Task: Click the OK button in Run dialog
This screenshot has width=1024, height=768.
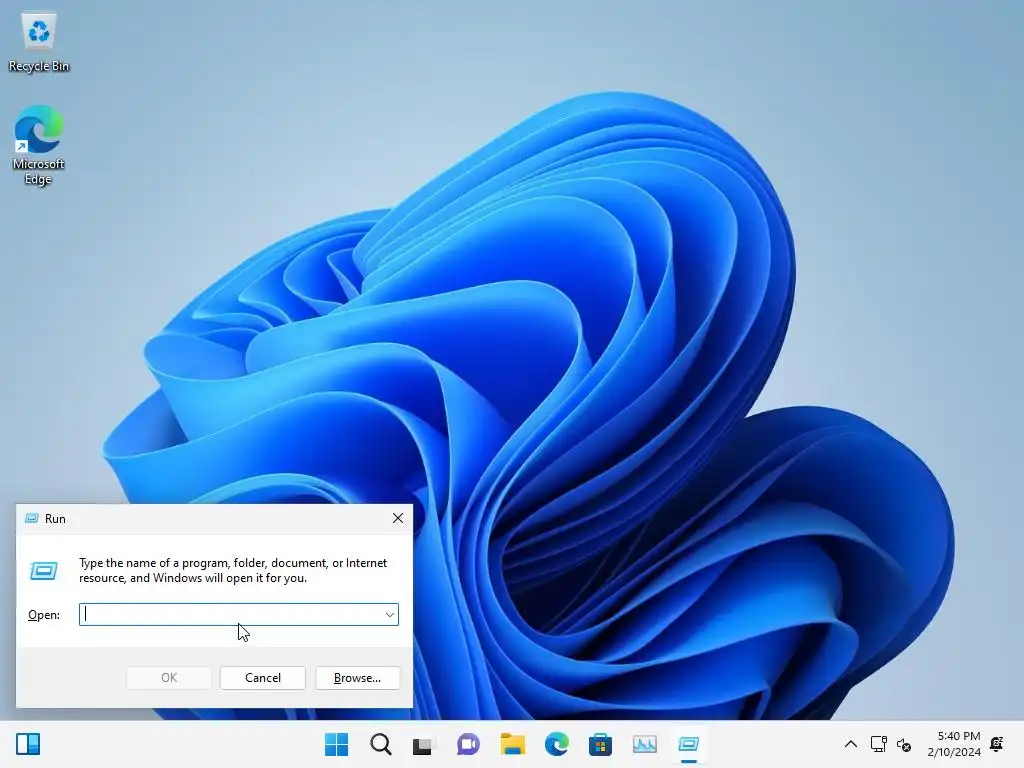Action: (x=168, y=678)
